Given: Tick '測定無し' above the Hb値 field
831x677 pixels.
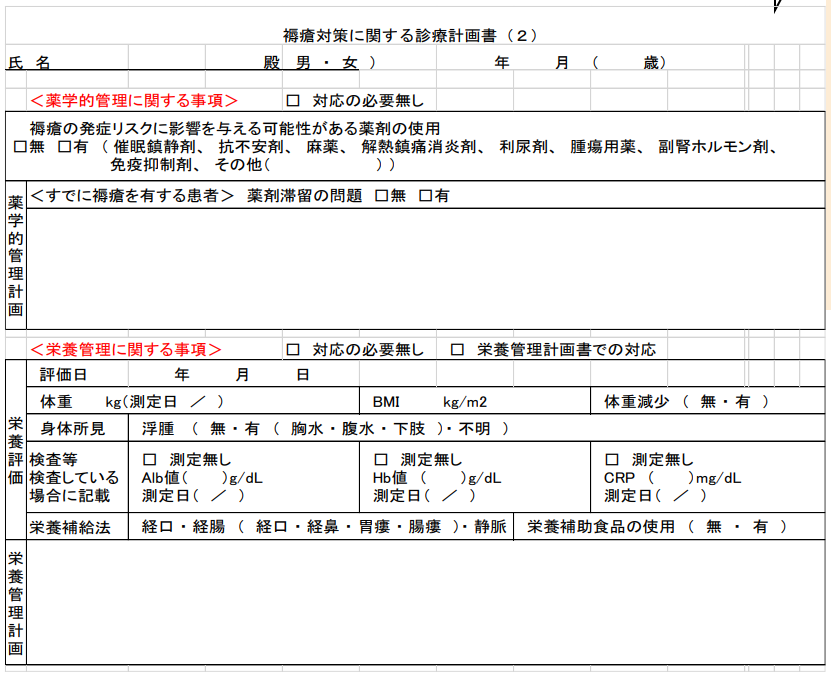Looking at the screenshot, I should 380,460.
